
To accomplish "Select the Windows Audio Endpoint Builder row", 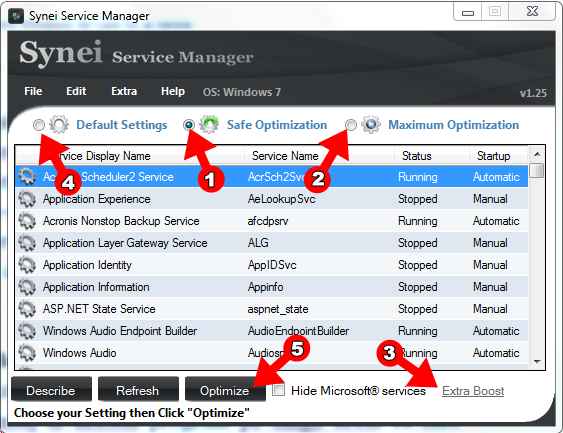I will click(272, 331).
